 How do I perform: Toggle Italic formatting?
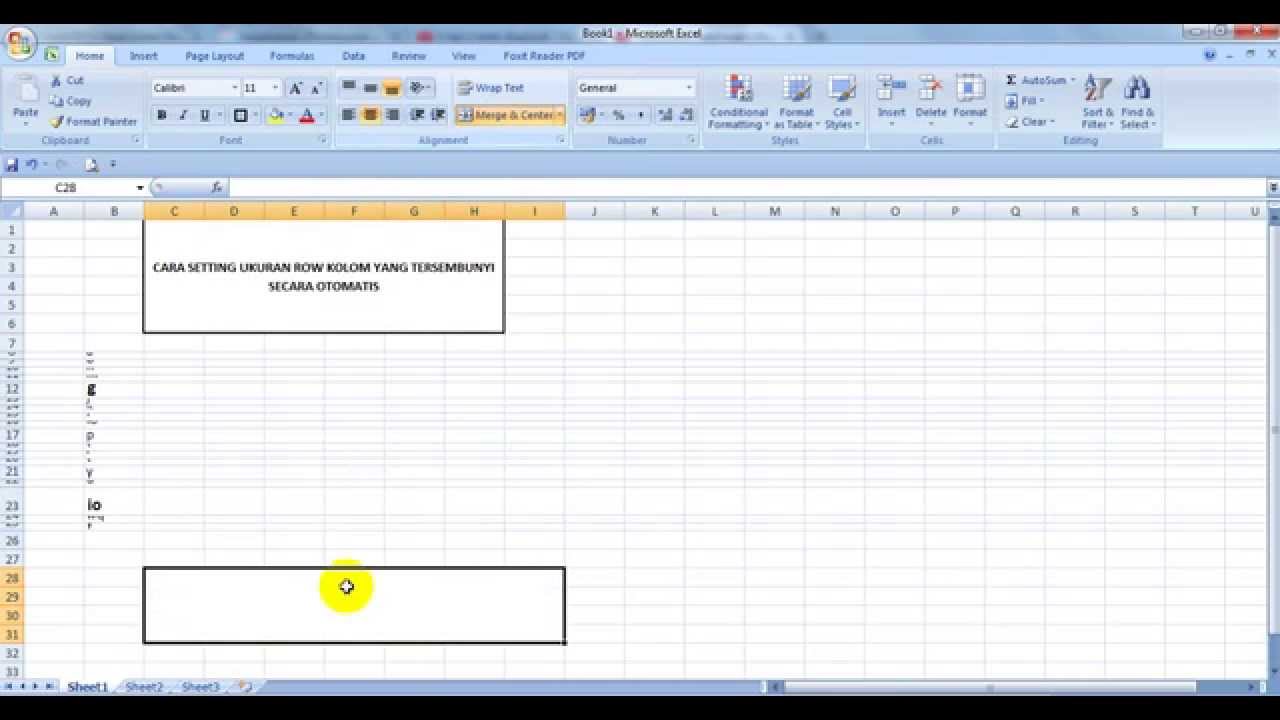(183, 115)
